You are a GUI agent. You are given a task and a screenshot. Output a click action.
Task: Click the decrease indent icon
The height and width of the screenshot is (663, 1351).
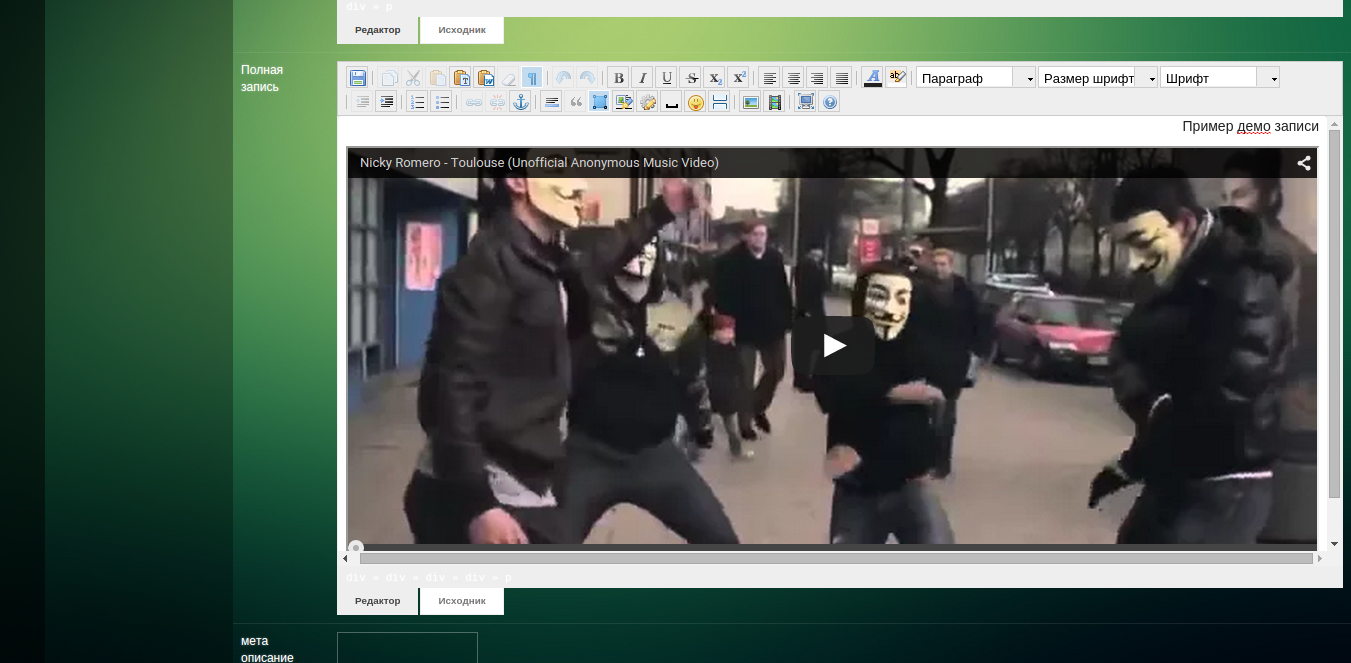(362, 102)
